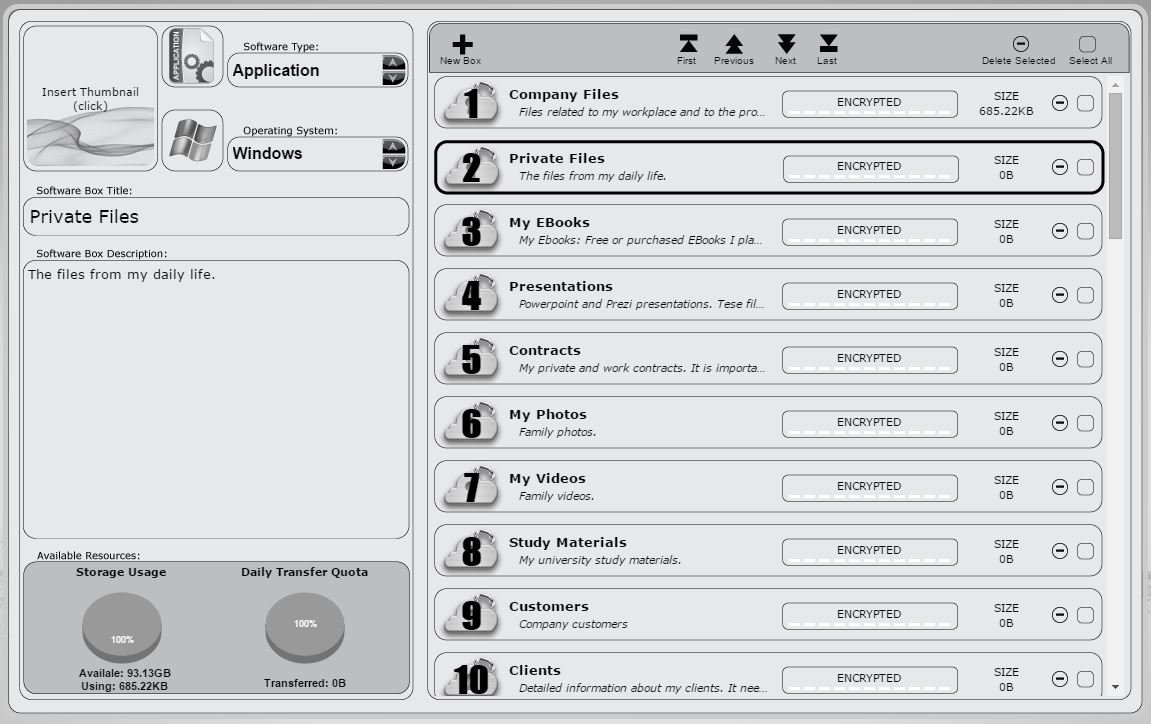Image resolution: width=1151 pixels, height=724 pixels.
Task: Remove the Company Files box with minus icon
Action: (x=1059, y=103)
